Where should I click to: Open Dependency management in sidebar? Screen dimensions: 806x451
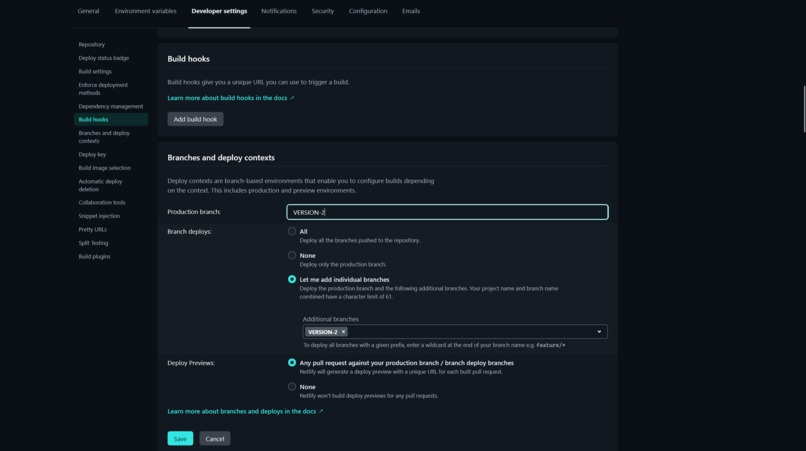click(111, 106)
